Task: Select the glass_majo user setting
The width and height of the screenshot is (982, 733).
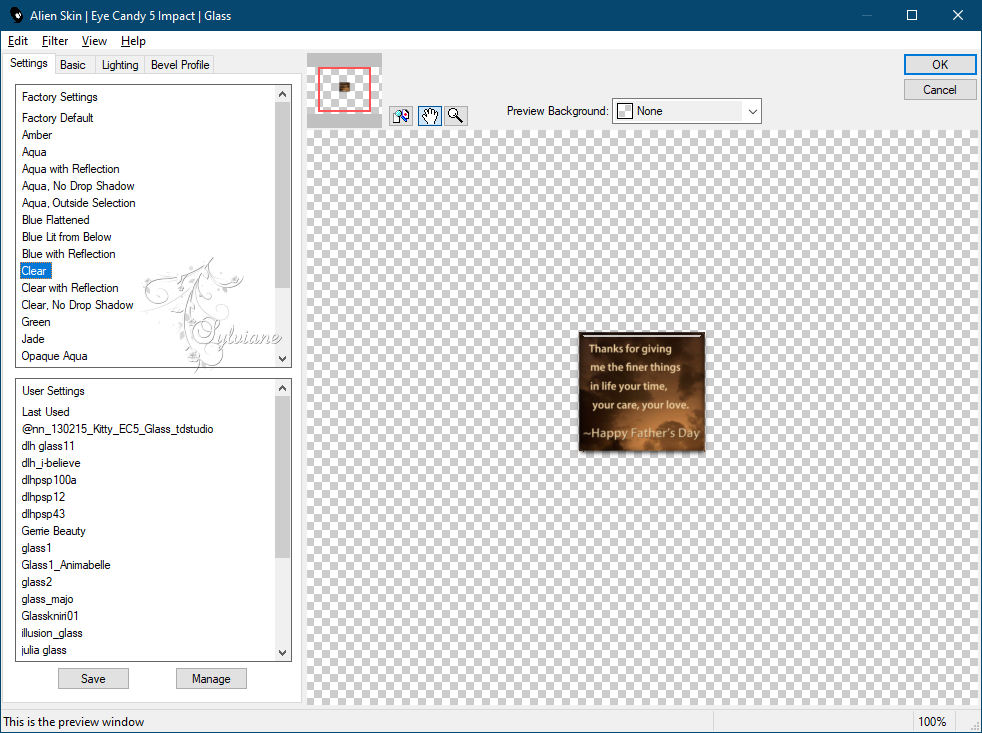Action: tap(47, 599)
